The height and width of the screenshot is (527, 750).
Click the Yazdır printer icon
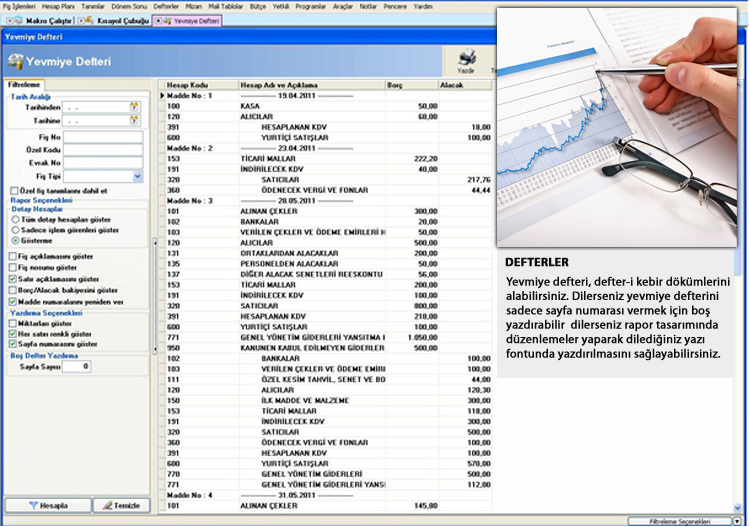(x=465, y=58)
